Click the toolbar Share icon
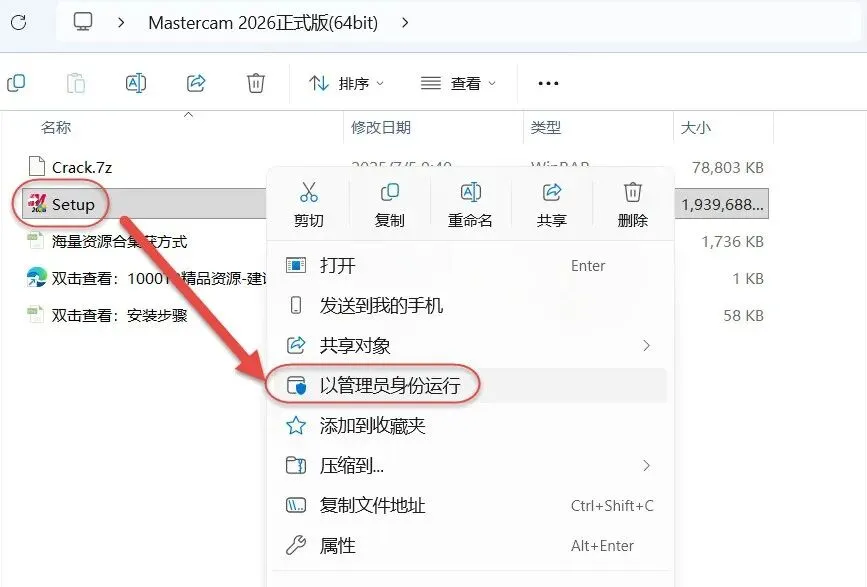 click(196, 83)
